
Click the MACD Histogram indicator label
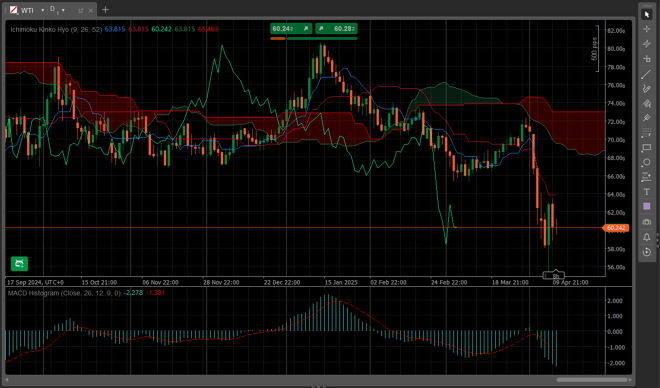(x=64, y=293)
